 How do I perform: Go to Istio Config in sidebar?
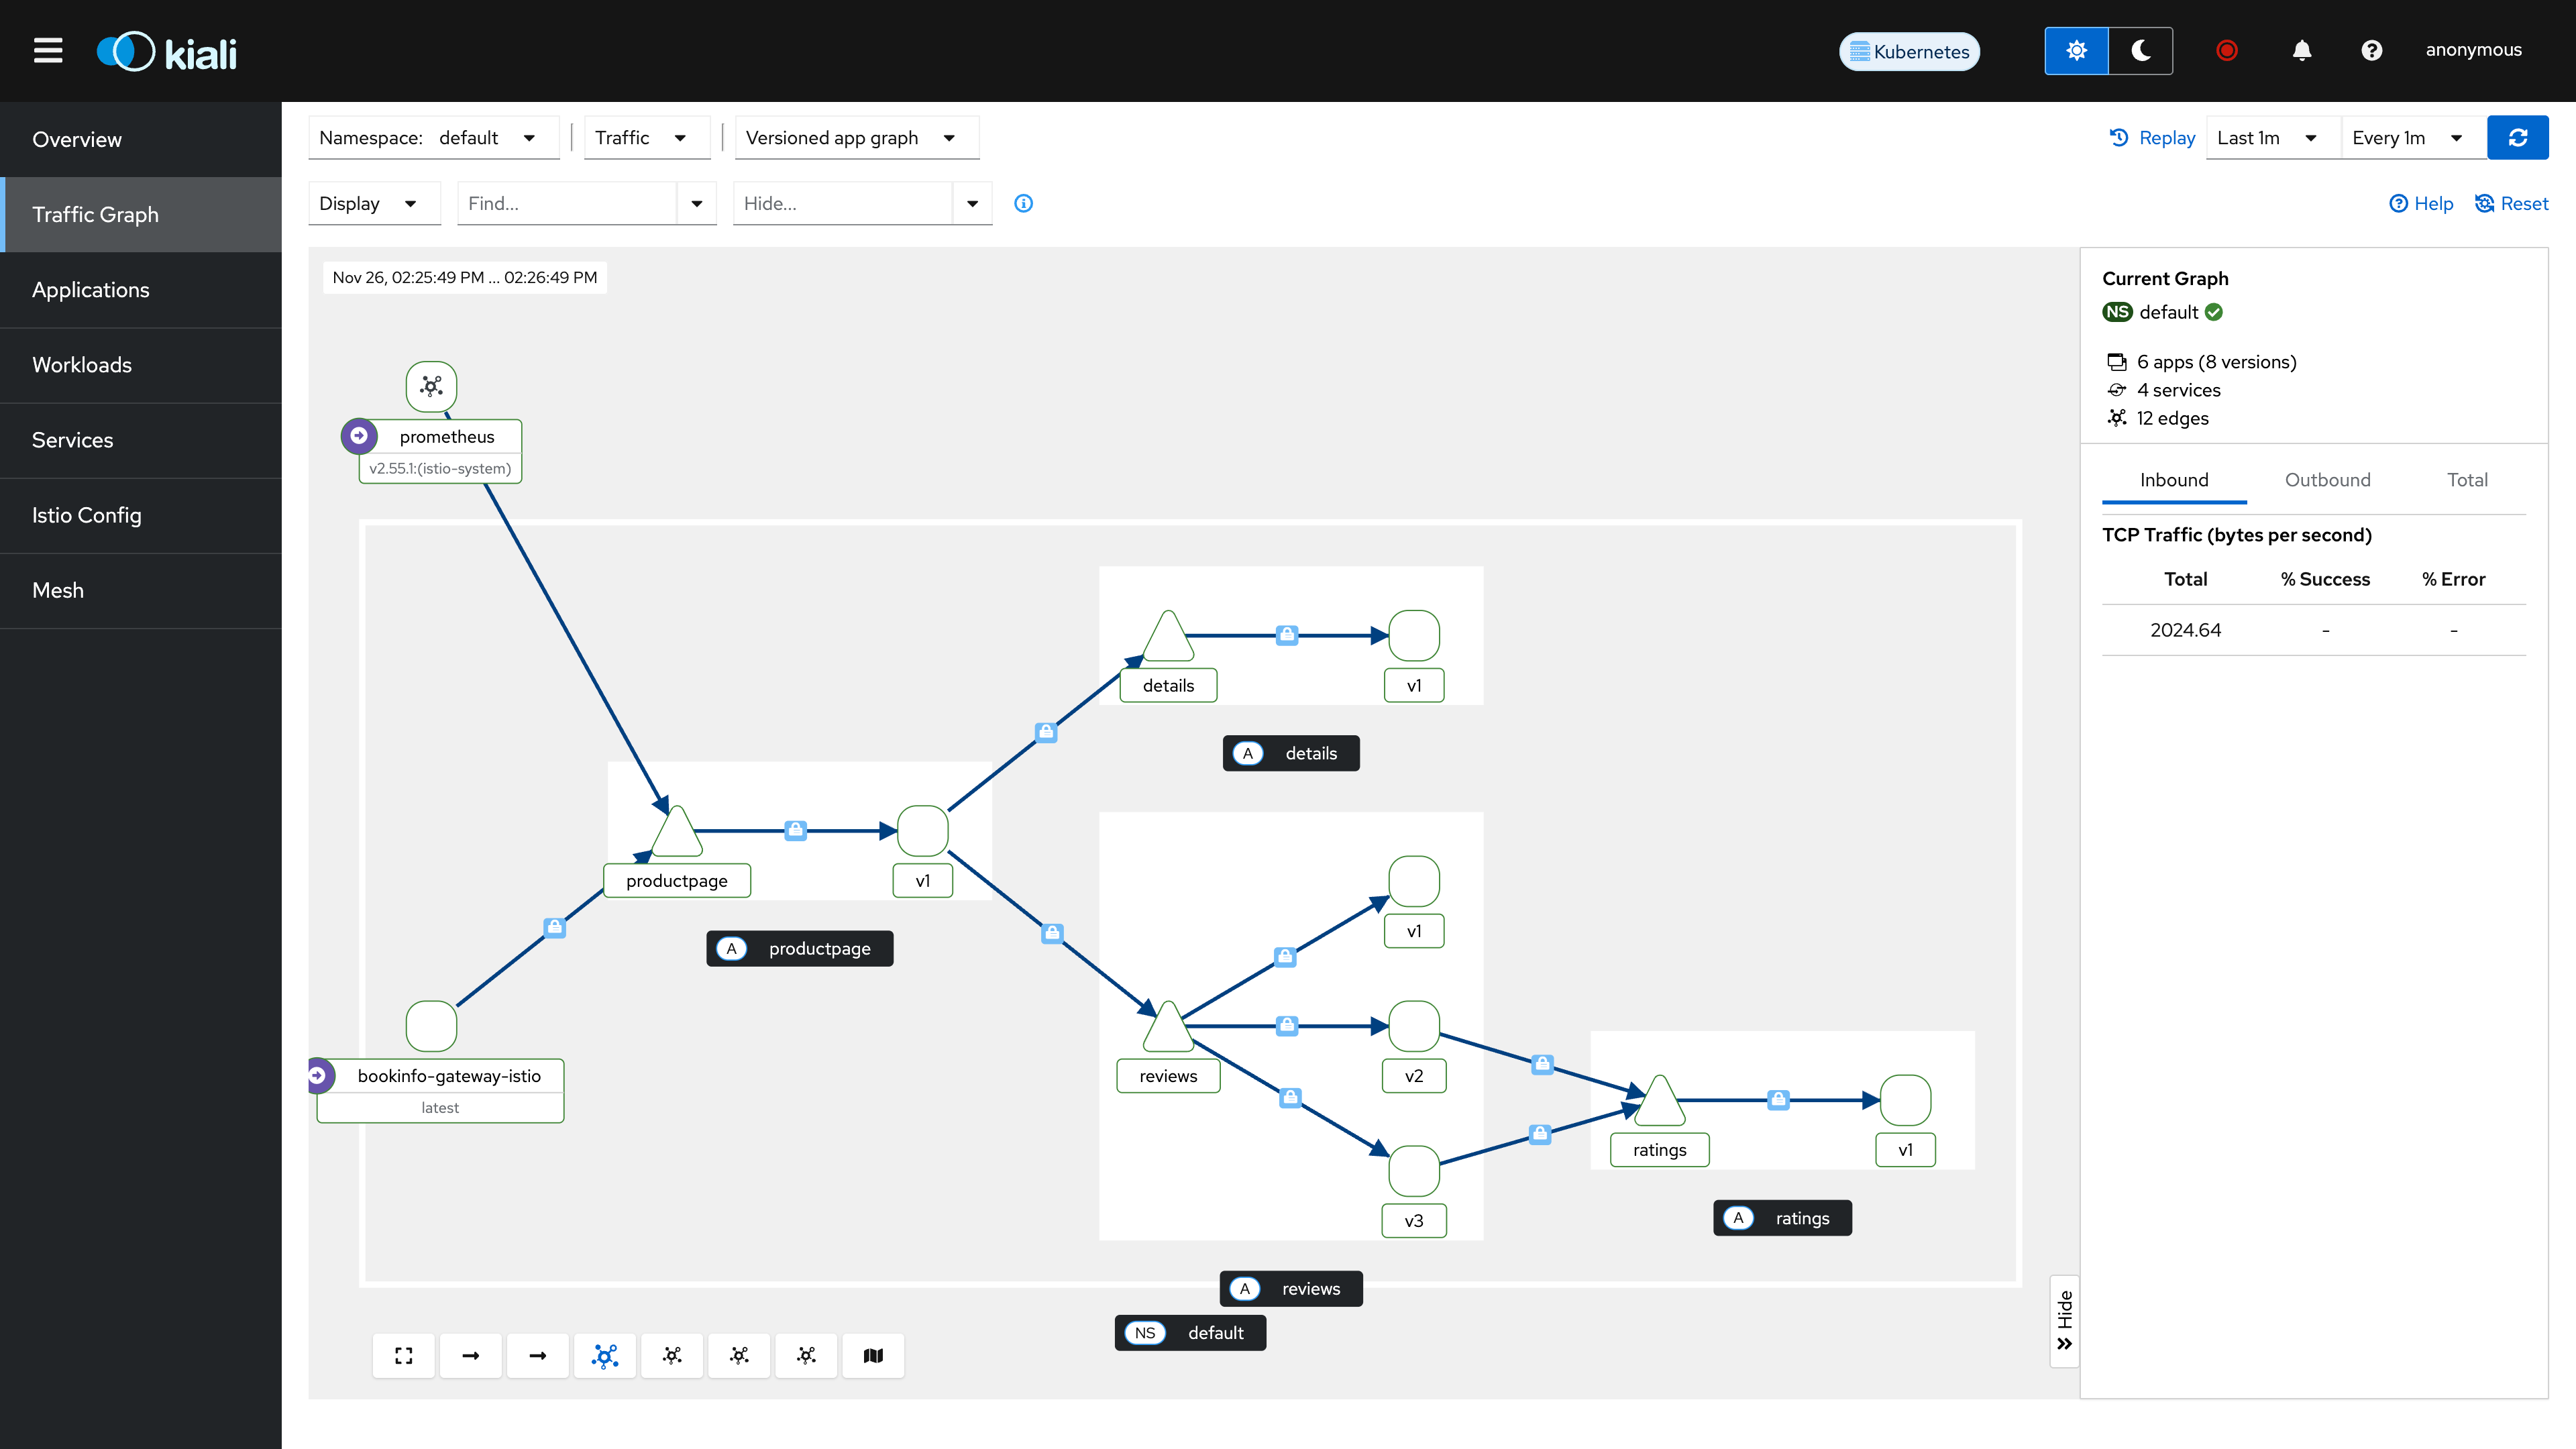87,515
